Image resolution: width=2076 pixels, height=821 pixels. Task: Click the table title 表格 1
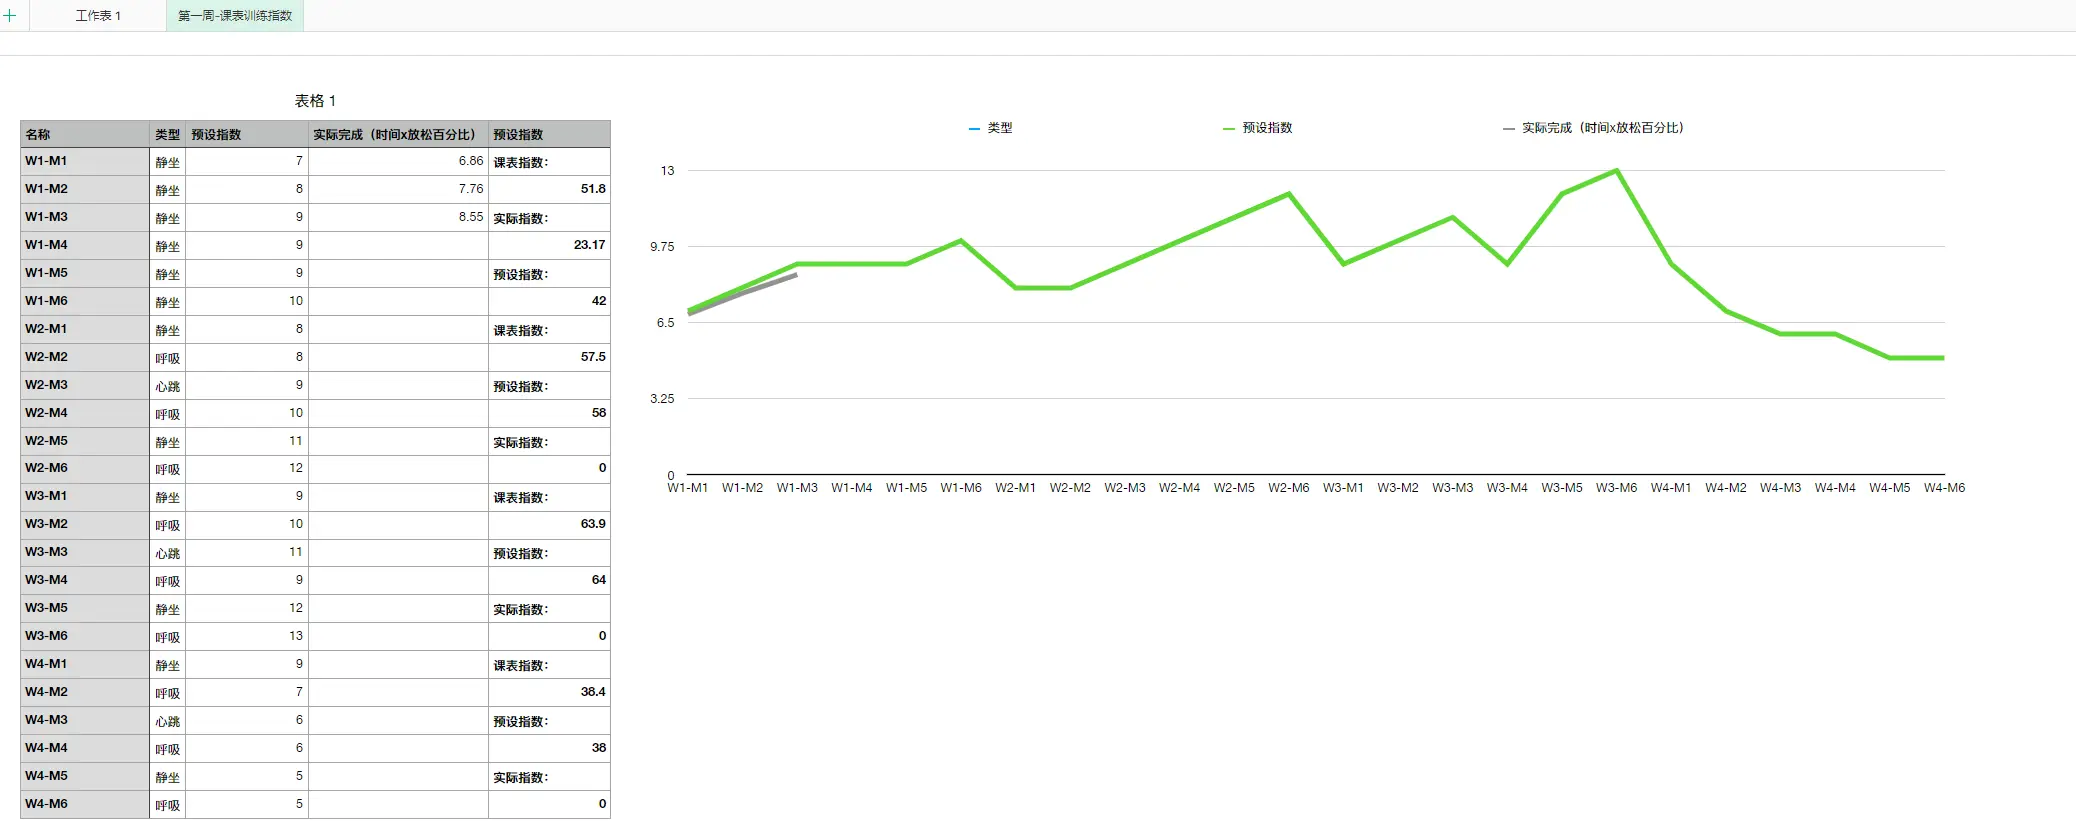tap(315, 101)
